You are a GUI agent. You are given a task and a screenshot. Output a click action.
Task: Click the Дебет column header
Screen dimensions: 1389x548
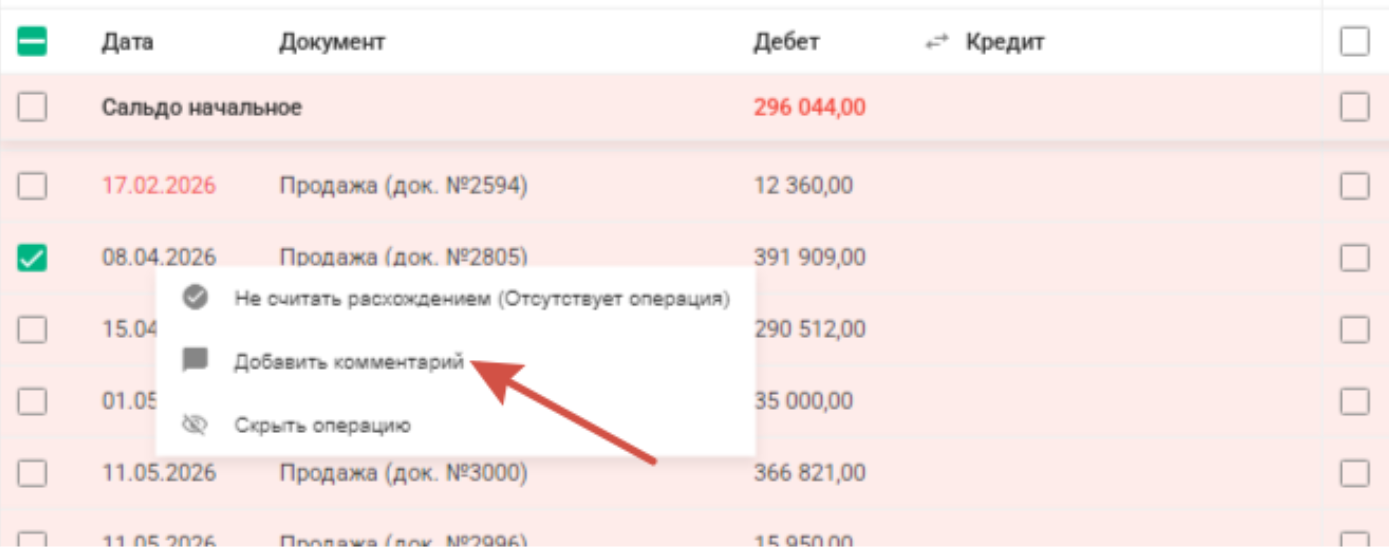786,42
